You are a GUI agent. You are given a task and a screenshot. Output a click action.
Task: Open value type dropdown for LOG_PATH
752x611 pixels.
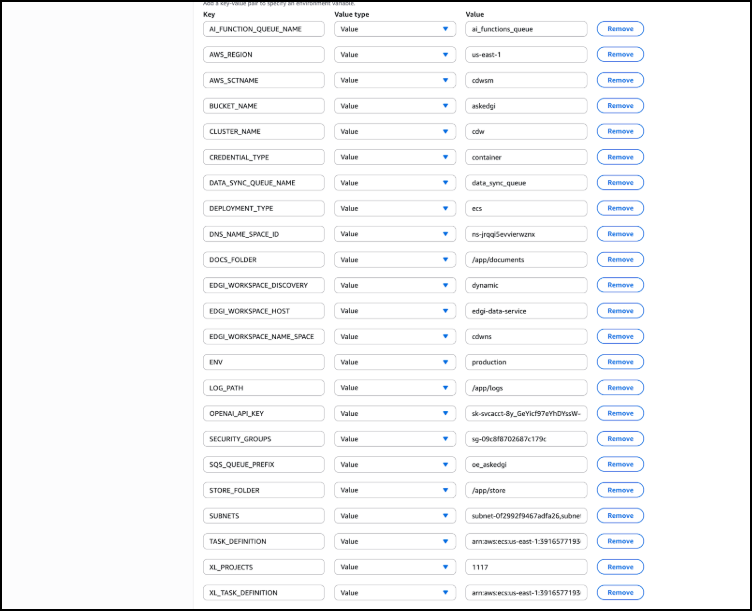click(395, 388)
